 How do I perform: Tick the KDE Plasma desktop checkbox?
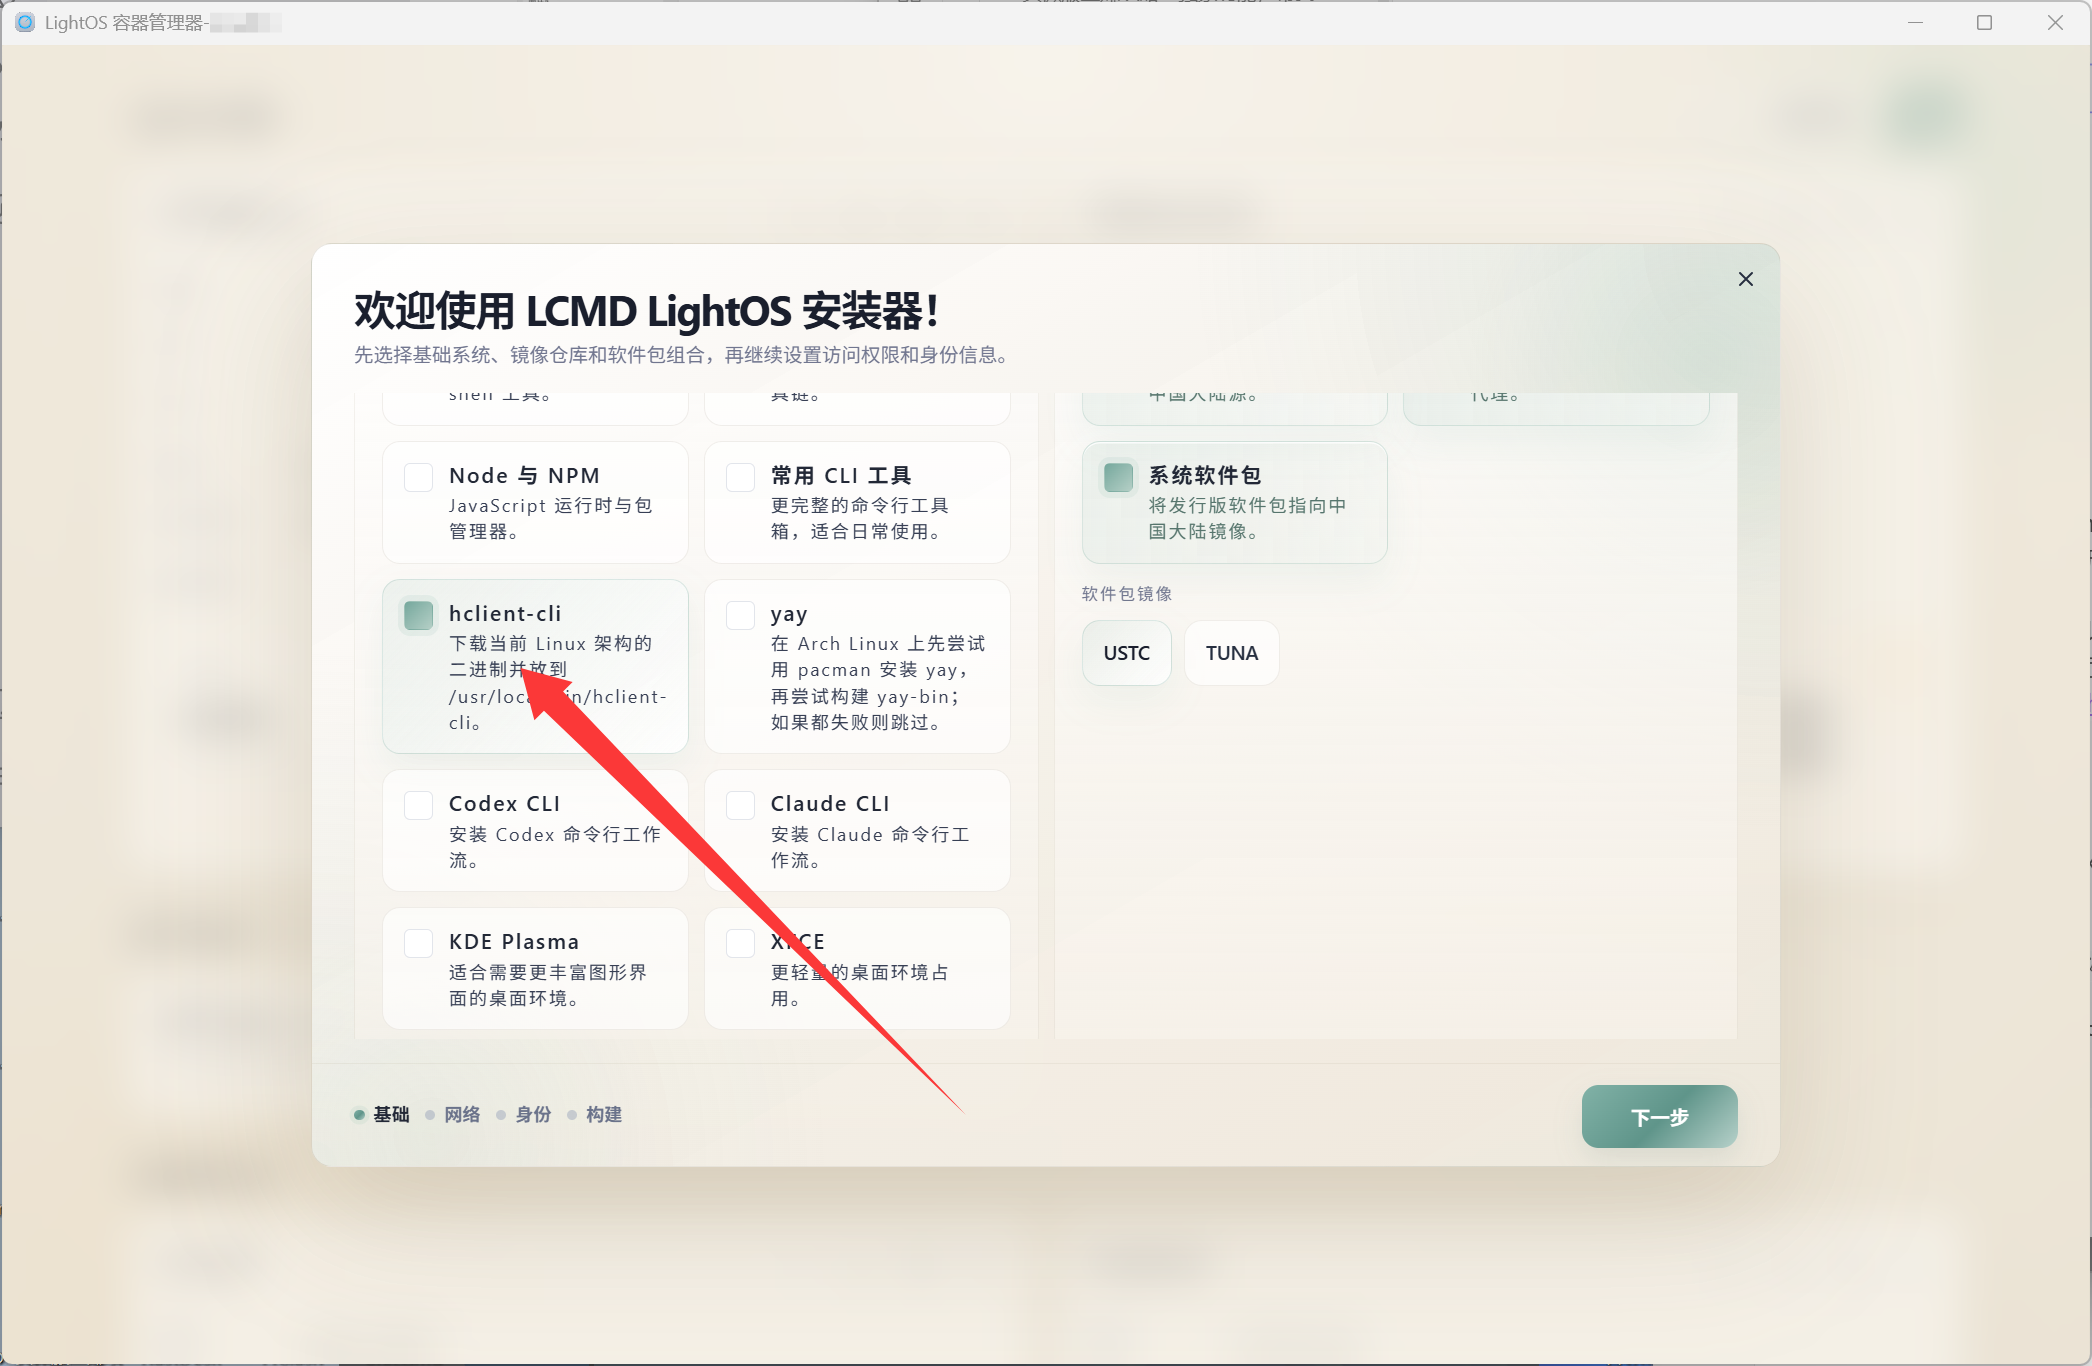click(418, 943)
